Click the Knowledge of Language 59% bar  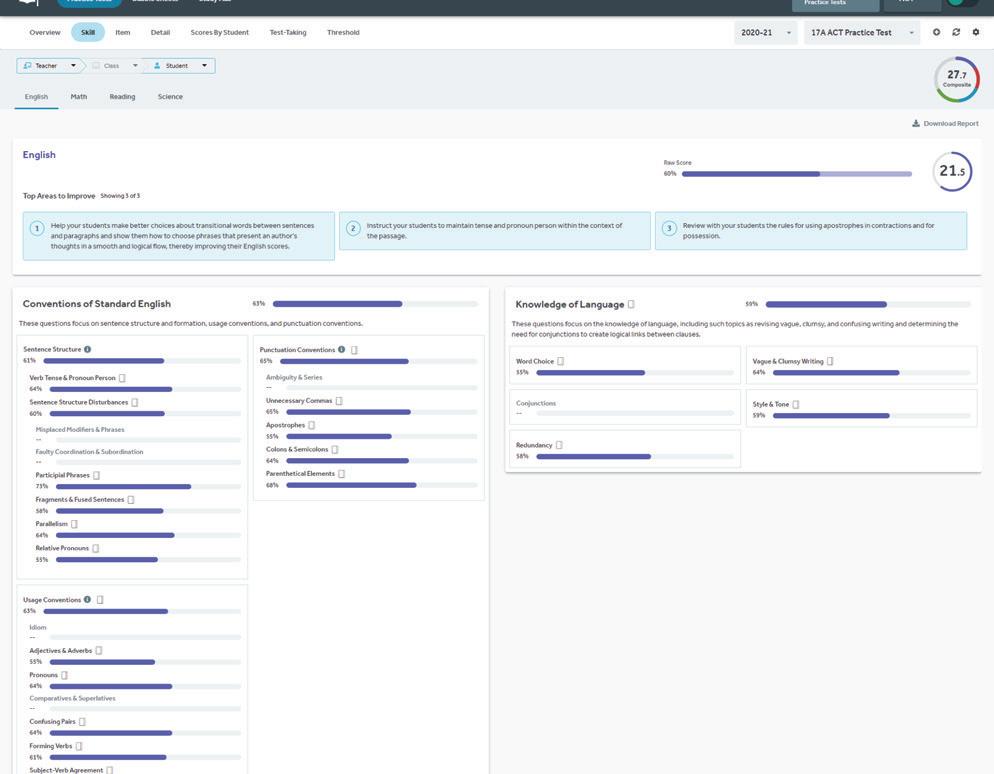tap(868, 304)
